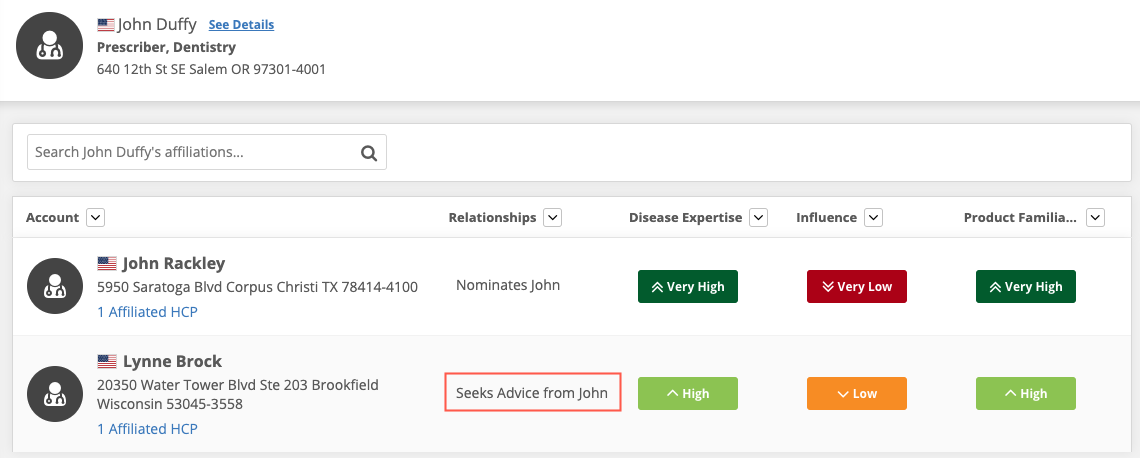Expand the Relationships column dropdown
The width and height of the screenshot is (1140, 458).
coord(553,217)
